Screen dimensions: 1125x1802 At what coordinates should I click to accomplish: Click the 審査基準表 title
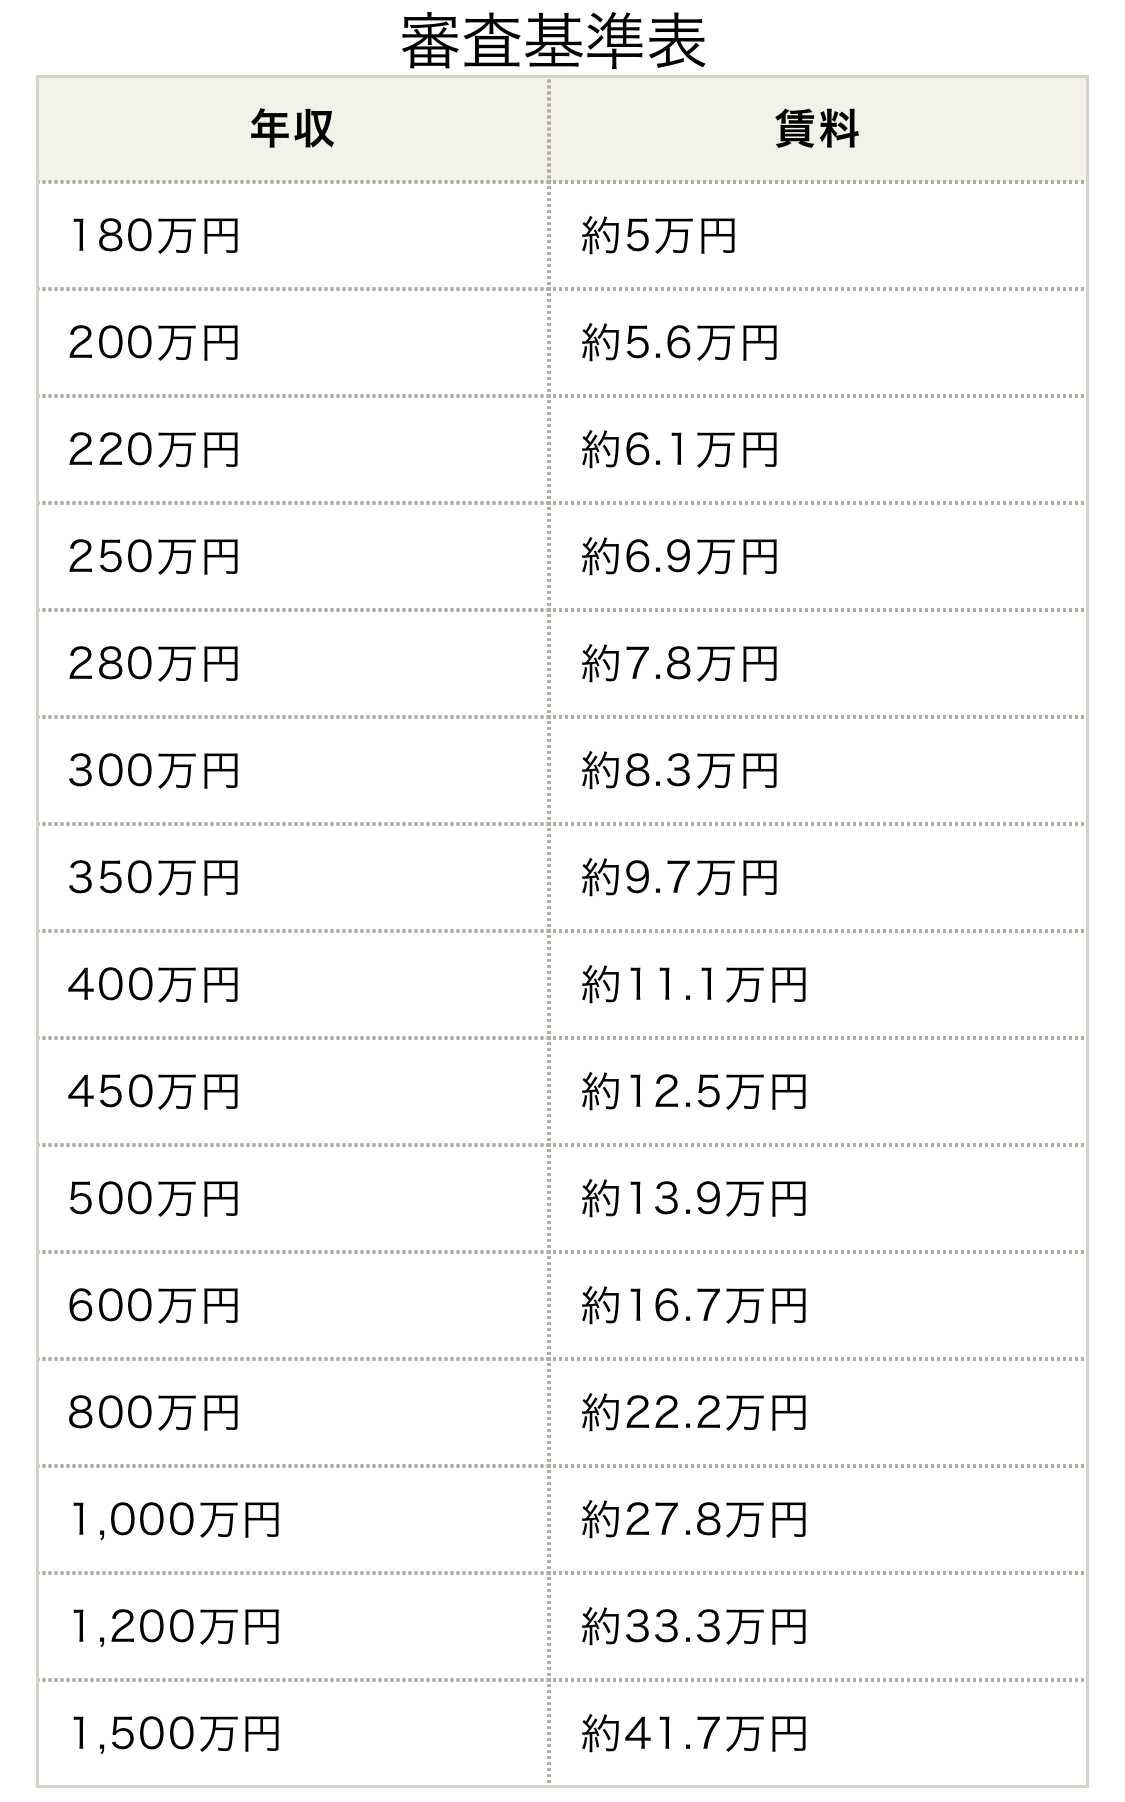point(553,42)
